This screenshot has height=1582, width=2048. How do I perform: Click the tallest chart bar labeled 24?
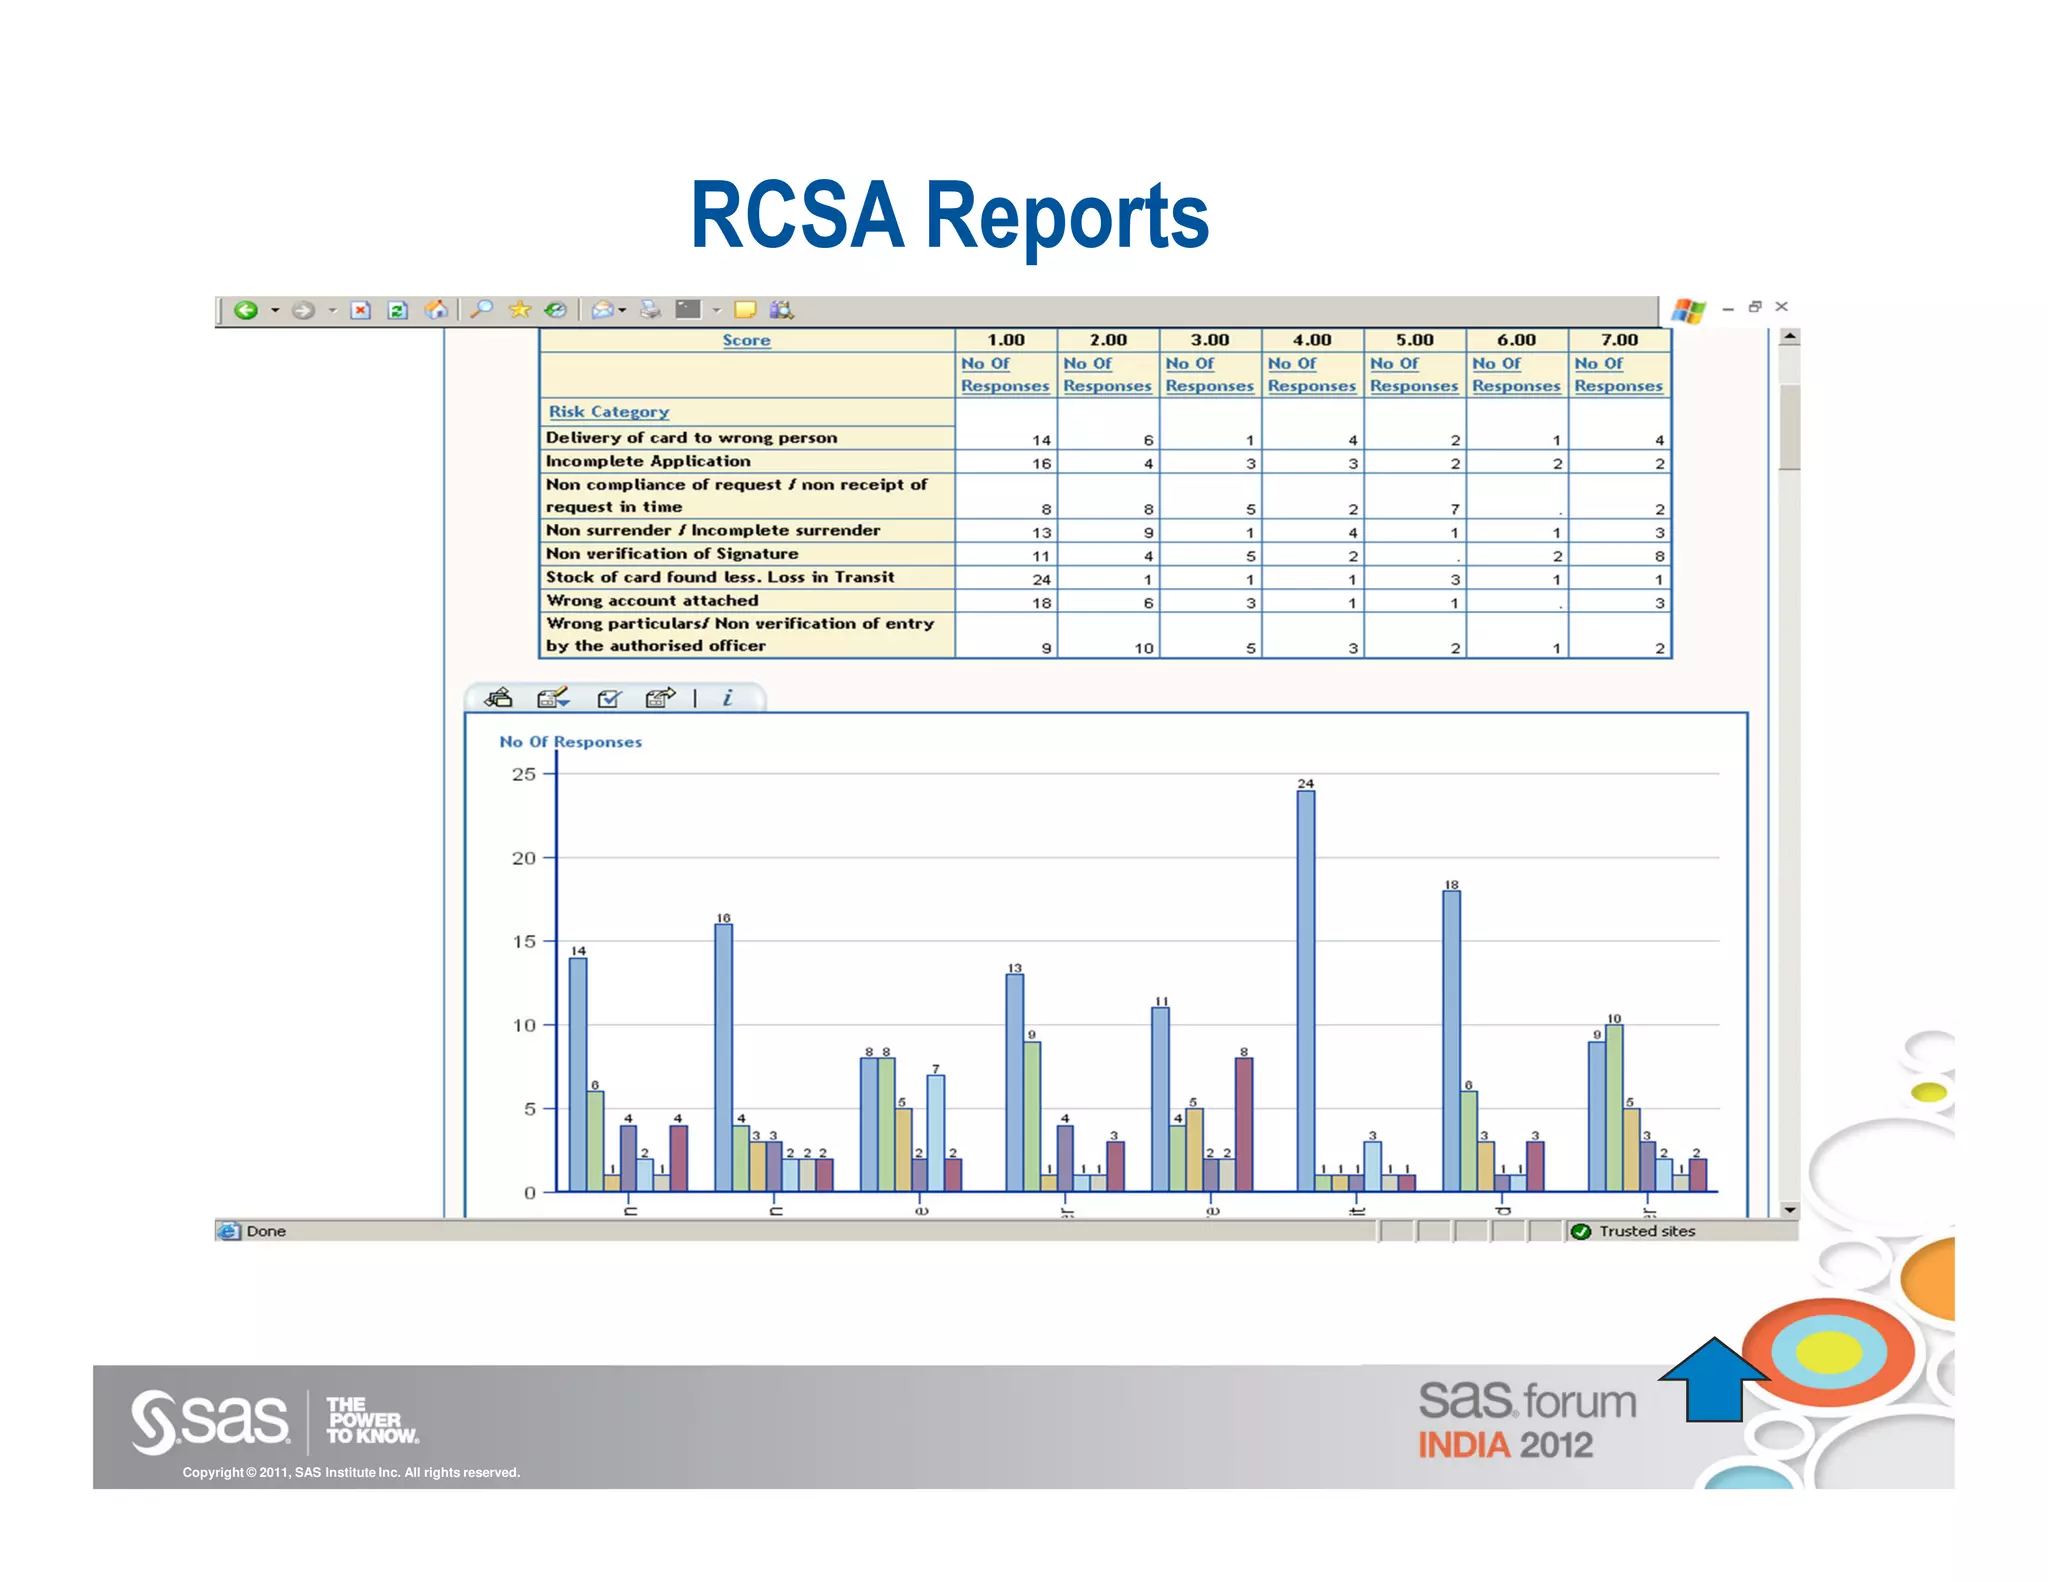(1306, 991)
